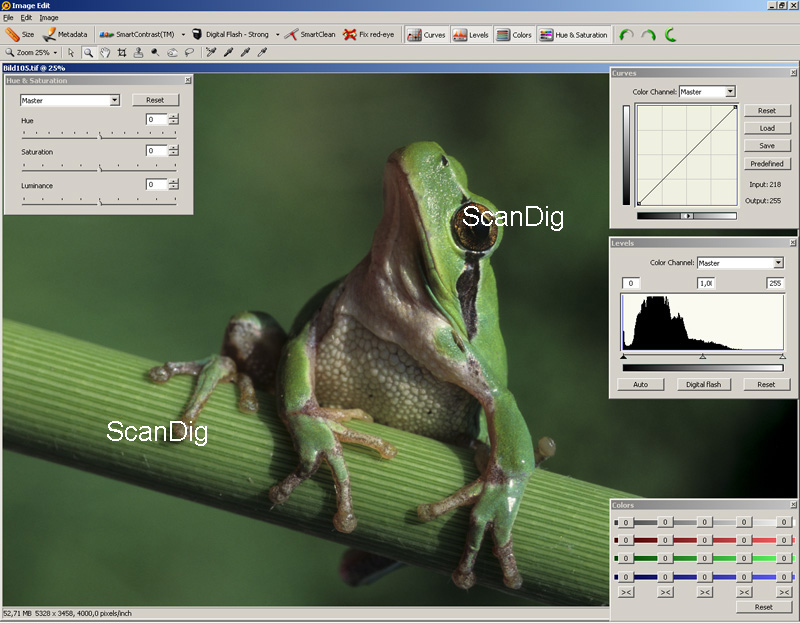The height and width of the screenshot is (624, 800).
Task: Click the Save curve button
Action: (x=767, y=146)
